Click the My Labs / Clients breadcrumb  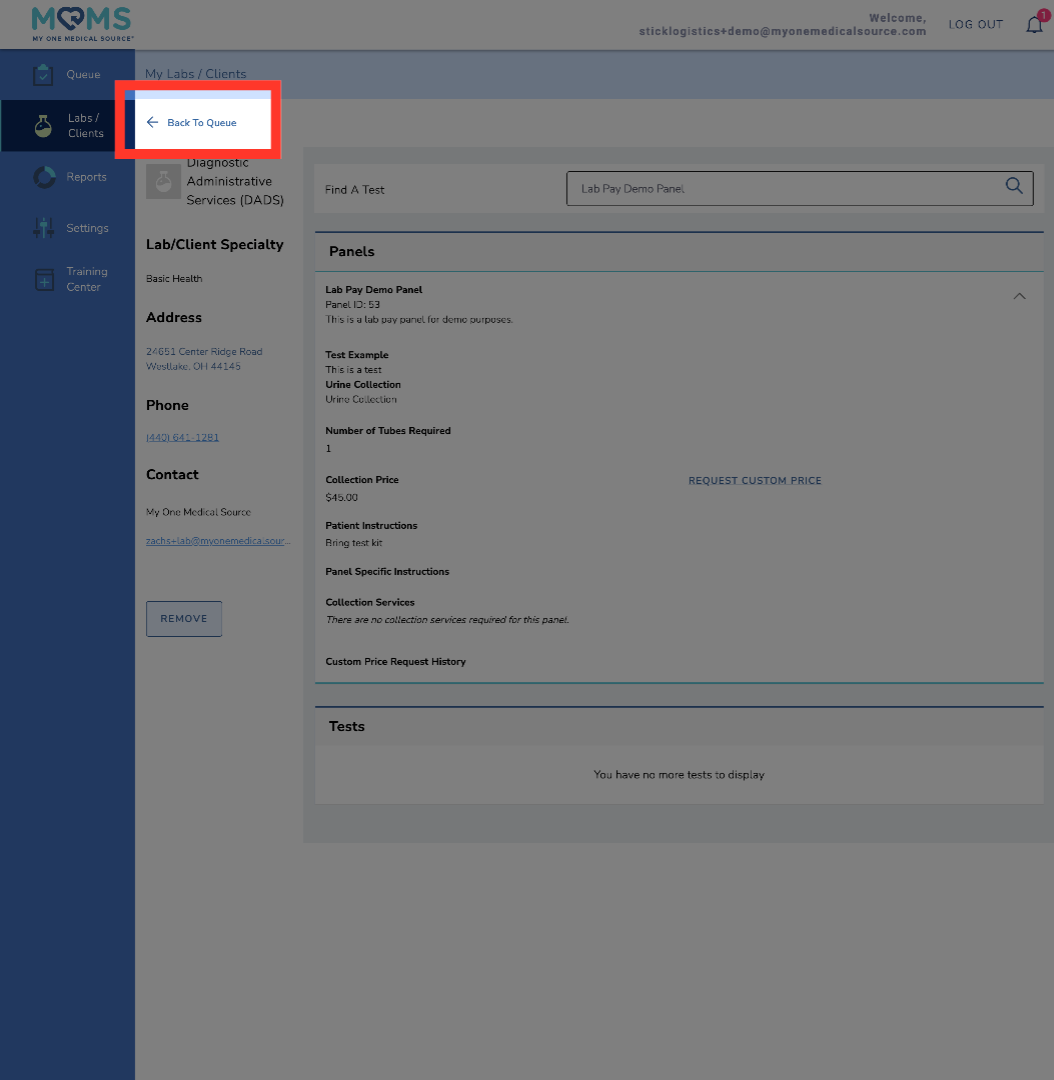click(x=196, y=74)
